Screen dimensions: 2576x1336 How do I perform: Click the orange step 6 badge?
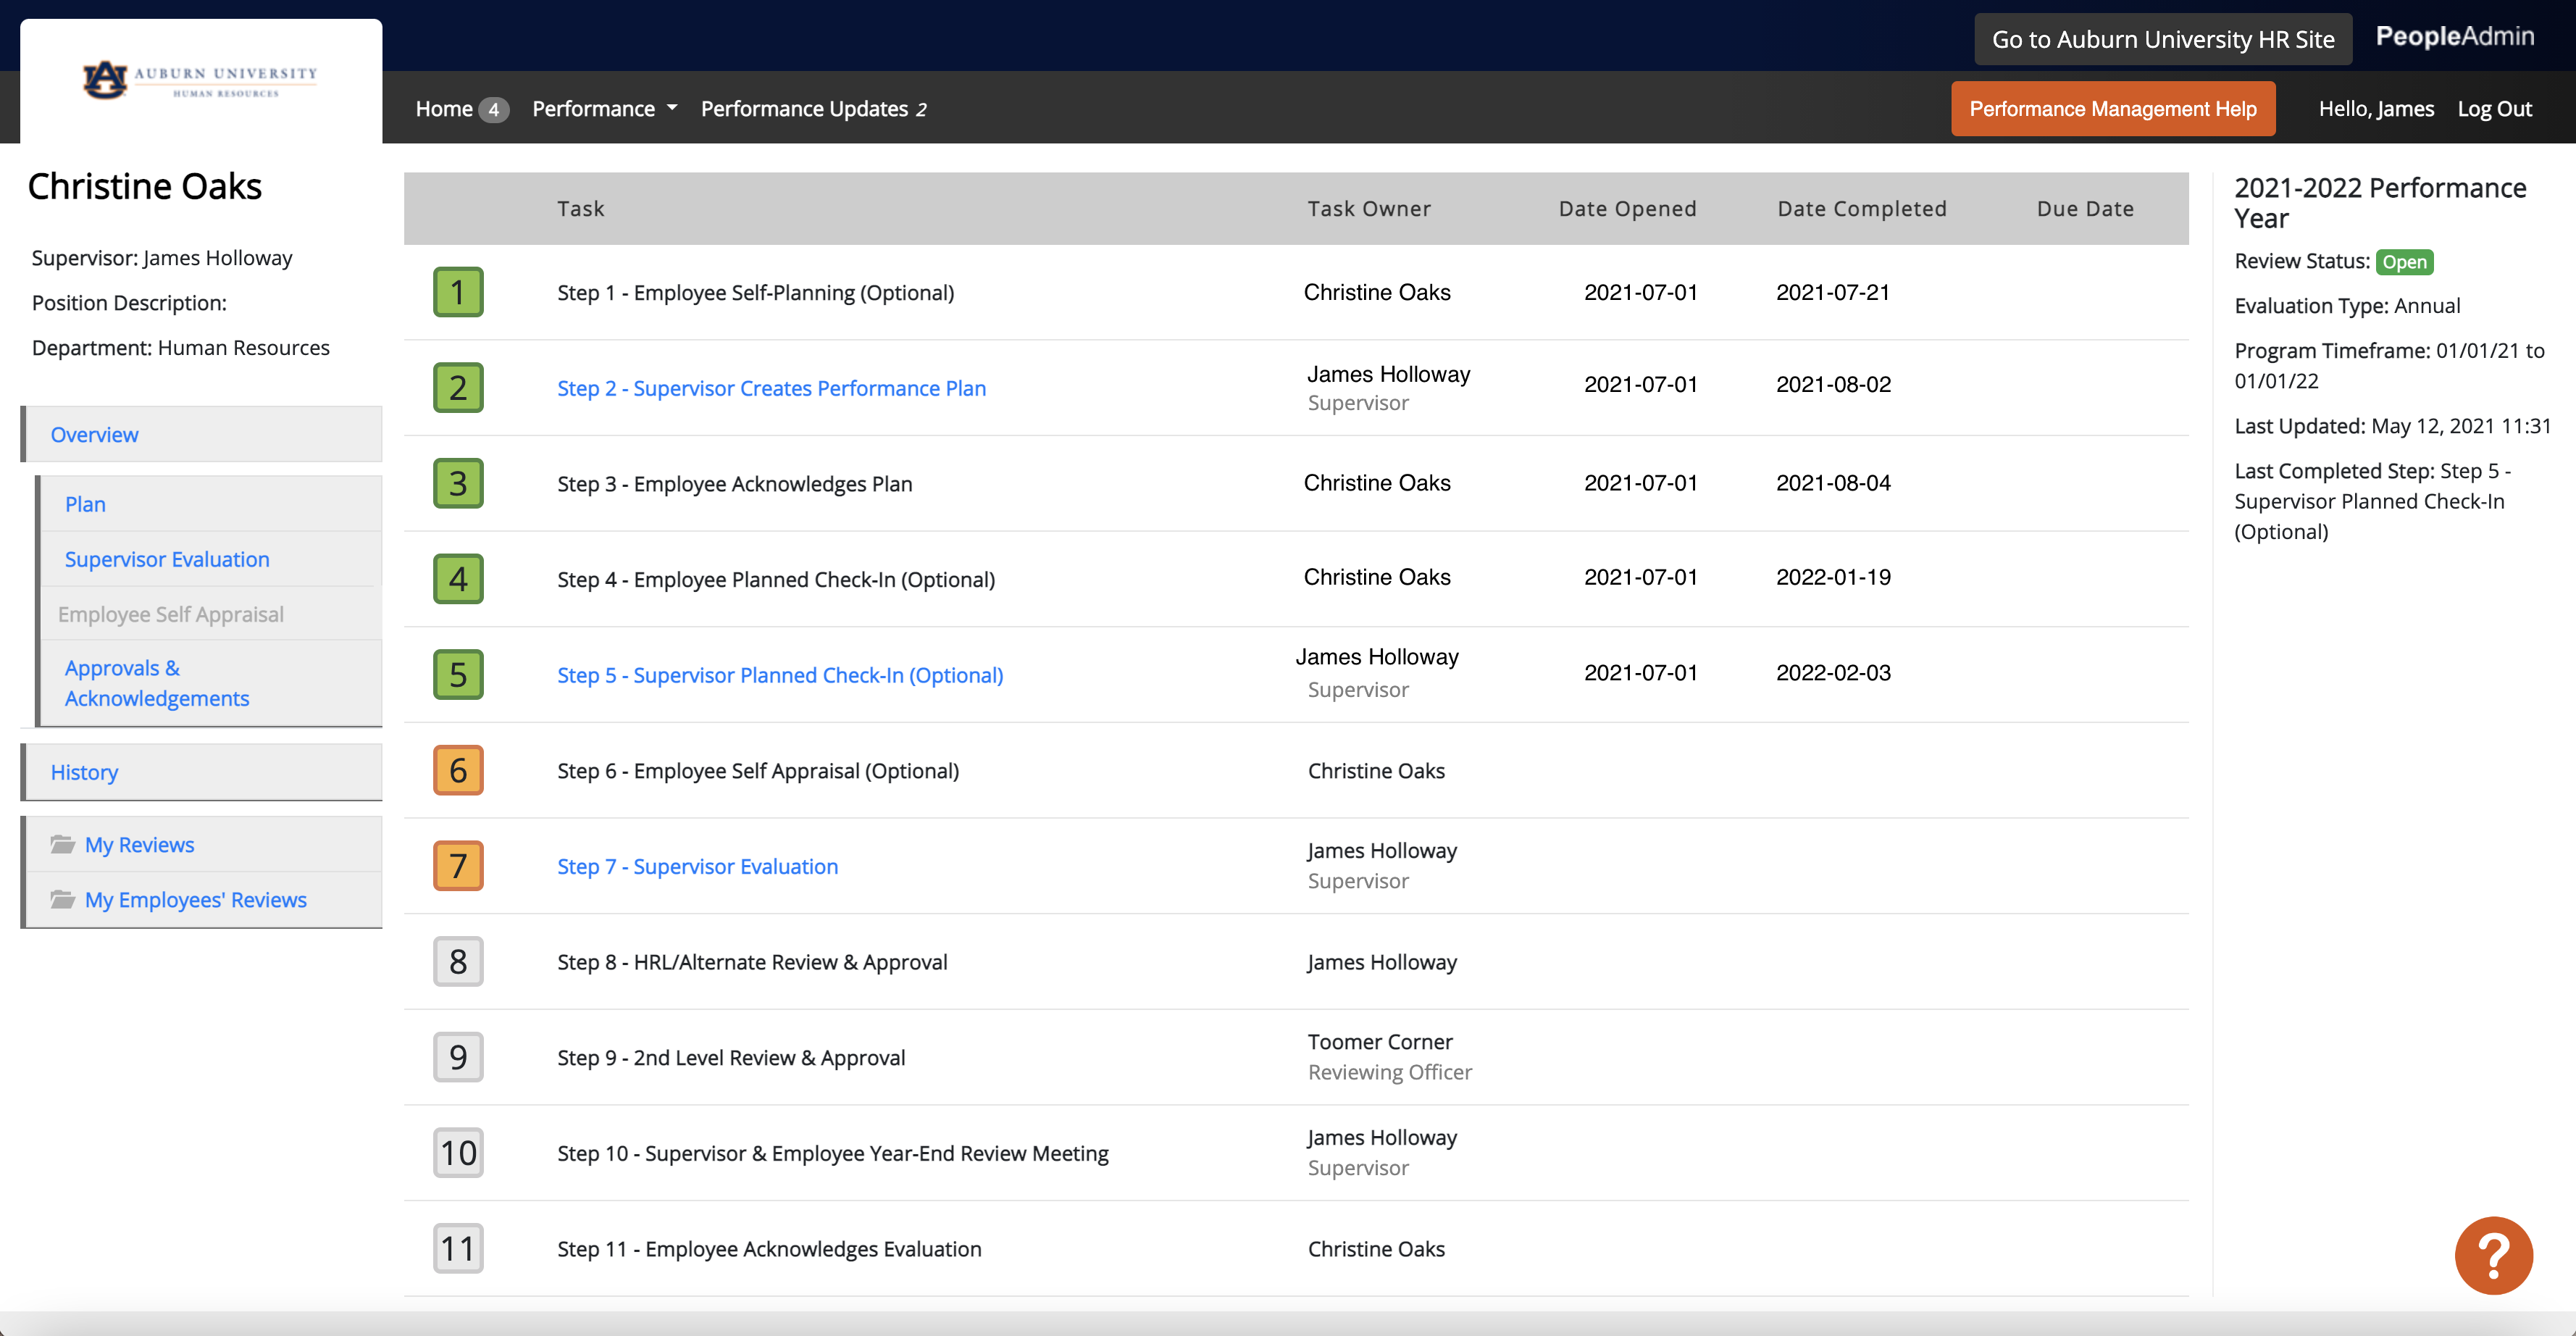coord(458,770)
